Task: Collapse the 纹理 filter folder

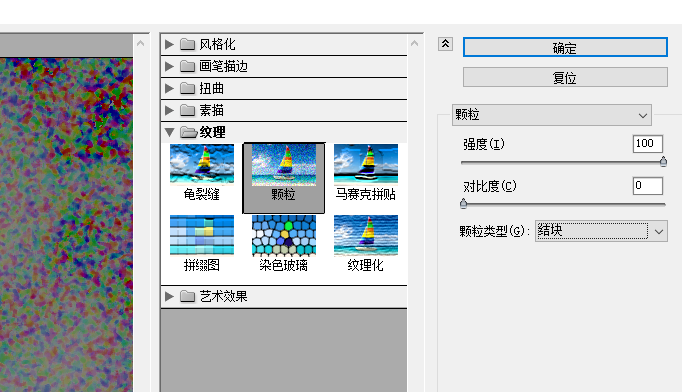Action: [x=169, y=132]
